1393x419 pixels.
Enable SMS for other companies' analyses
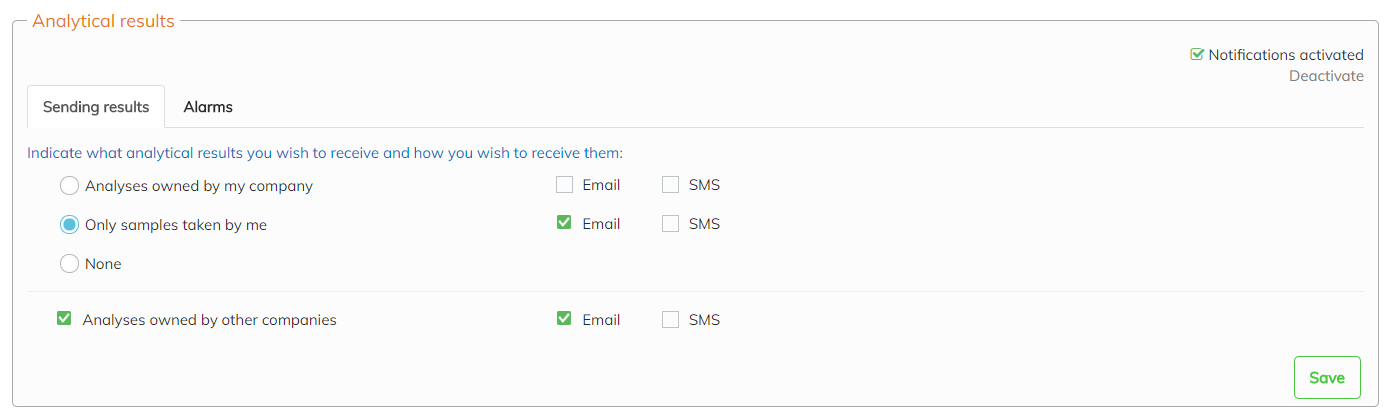pyautogui.click(x=671, y=320)
